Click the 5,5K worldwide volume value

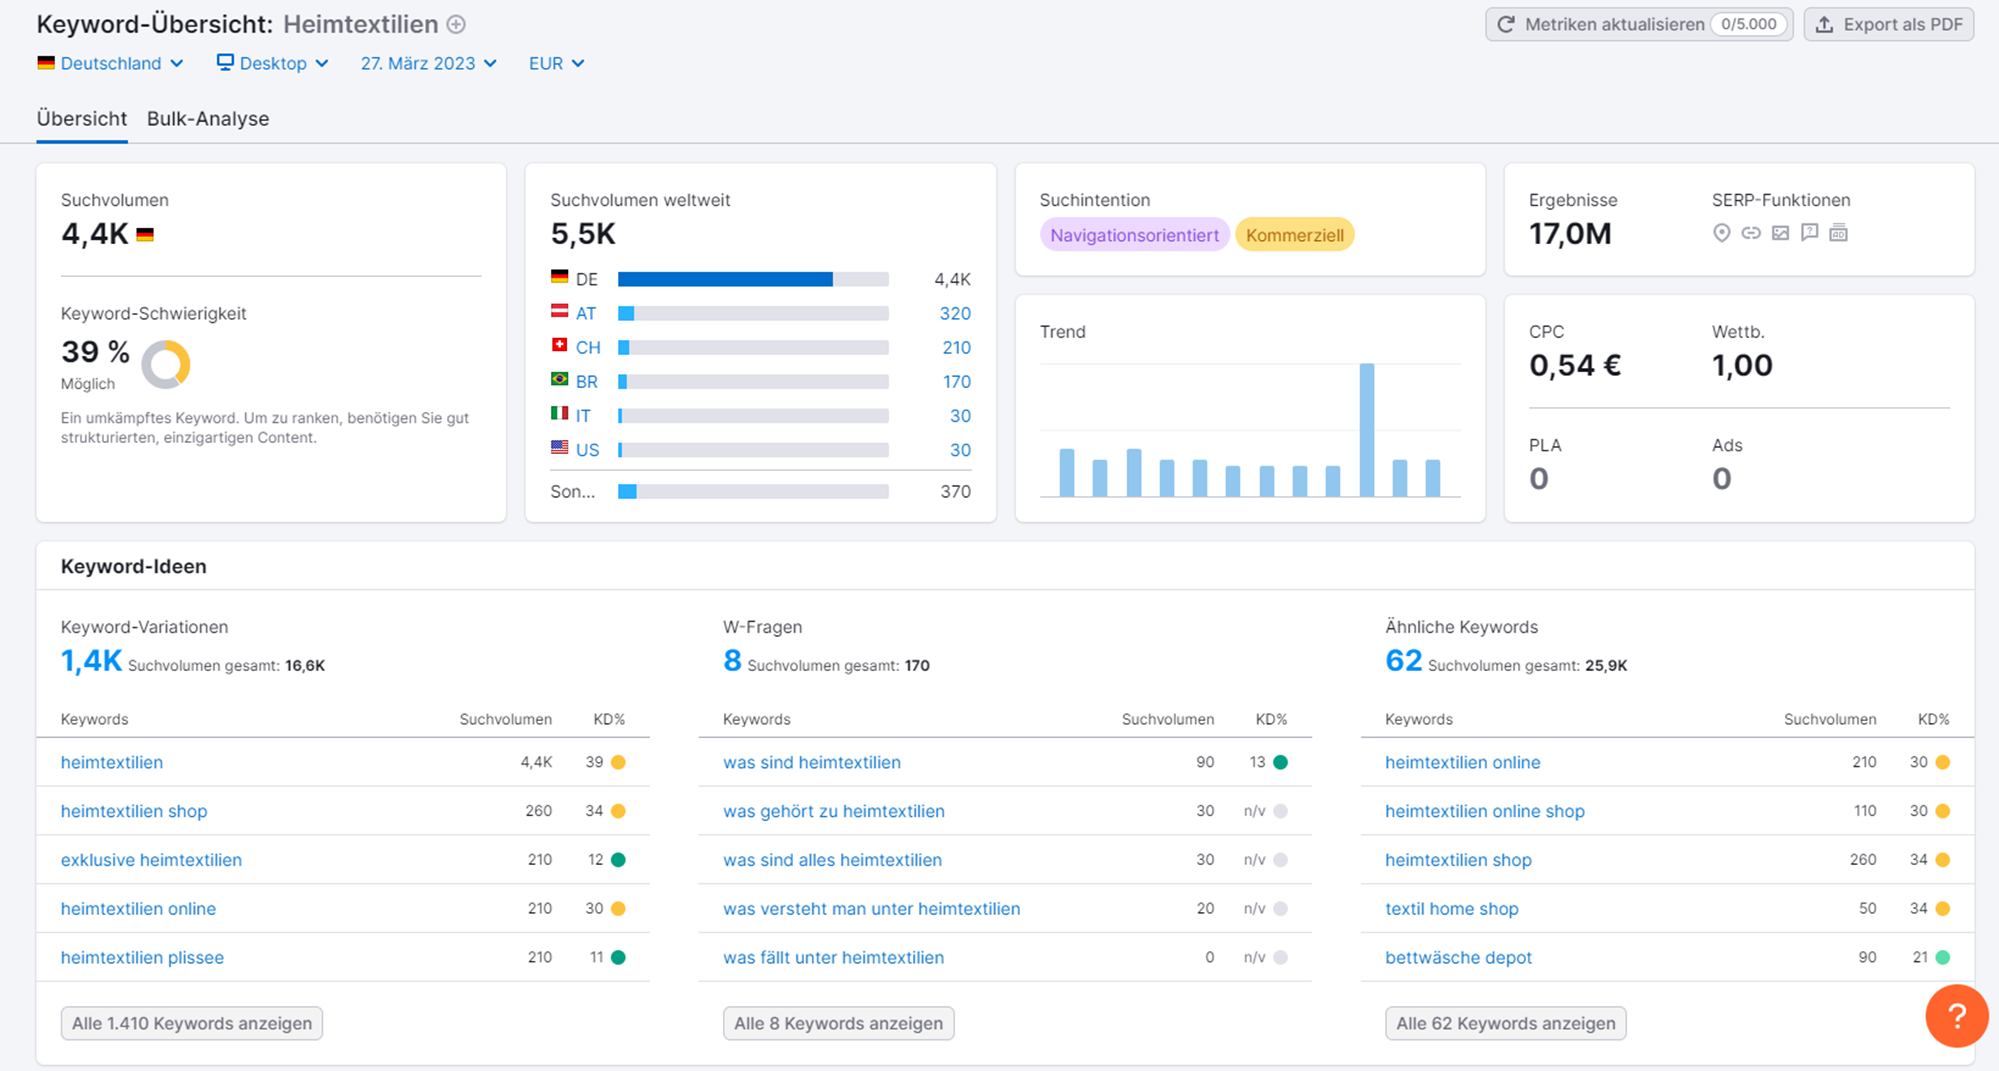coord(583,234)
